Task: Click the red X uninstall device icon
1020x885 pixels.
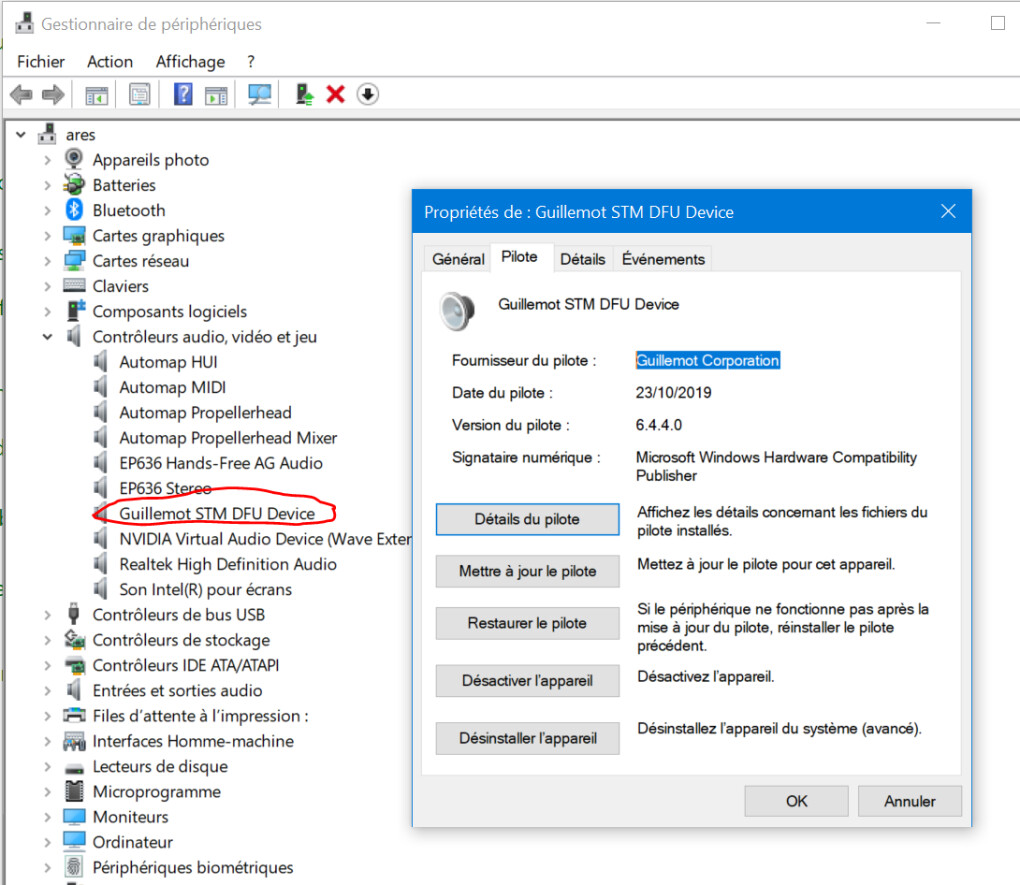Action: pyautogui.click(x=336, y=94)
